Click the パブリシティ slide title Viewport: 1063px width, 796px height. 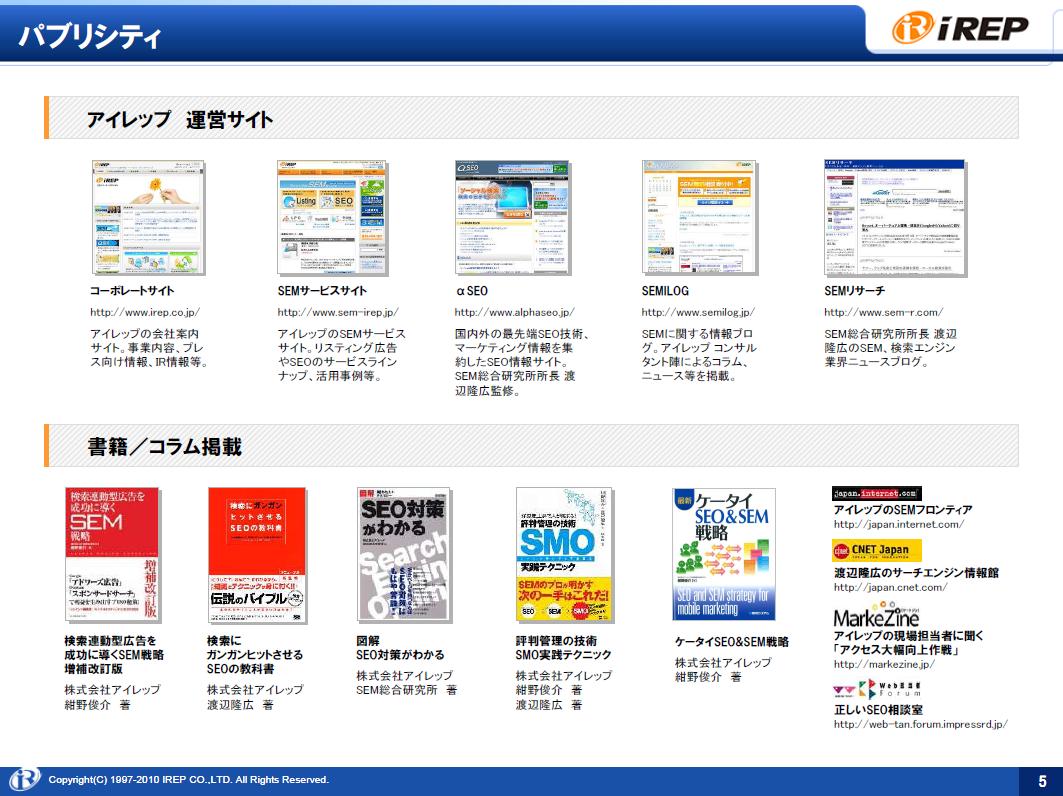tap(89, 36)
